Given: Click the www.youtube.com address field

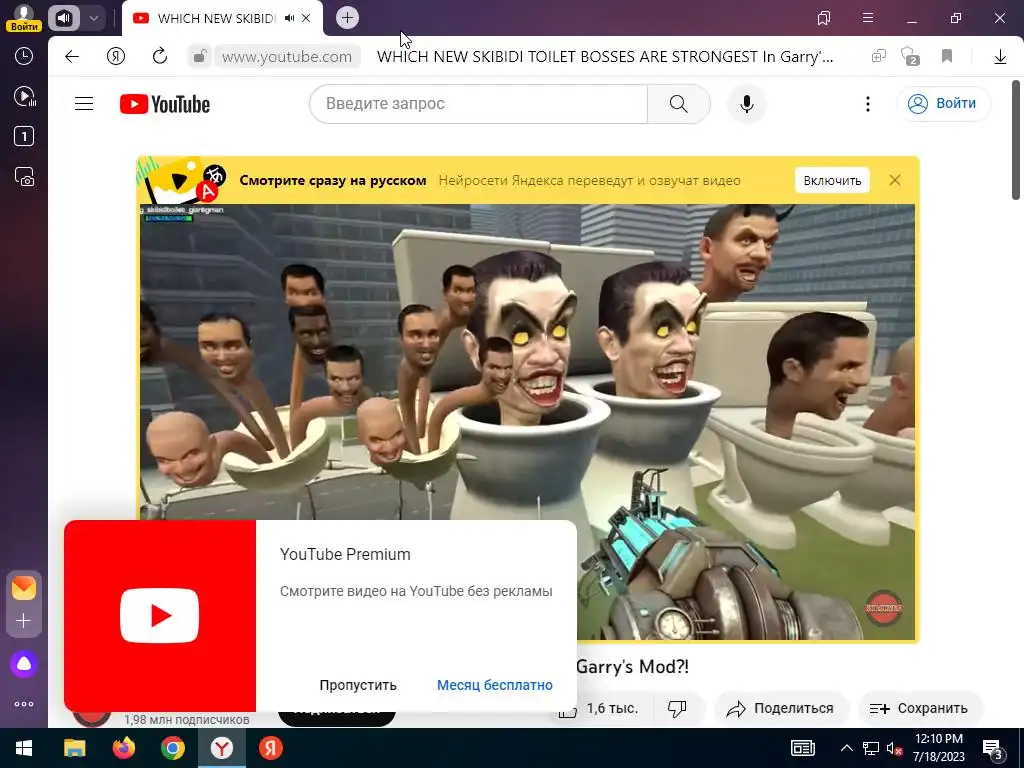Looking at the screenshot, I should click(287, 57).
